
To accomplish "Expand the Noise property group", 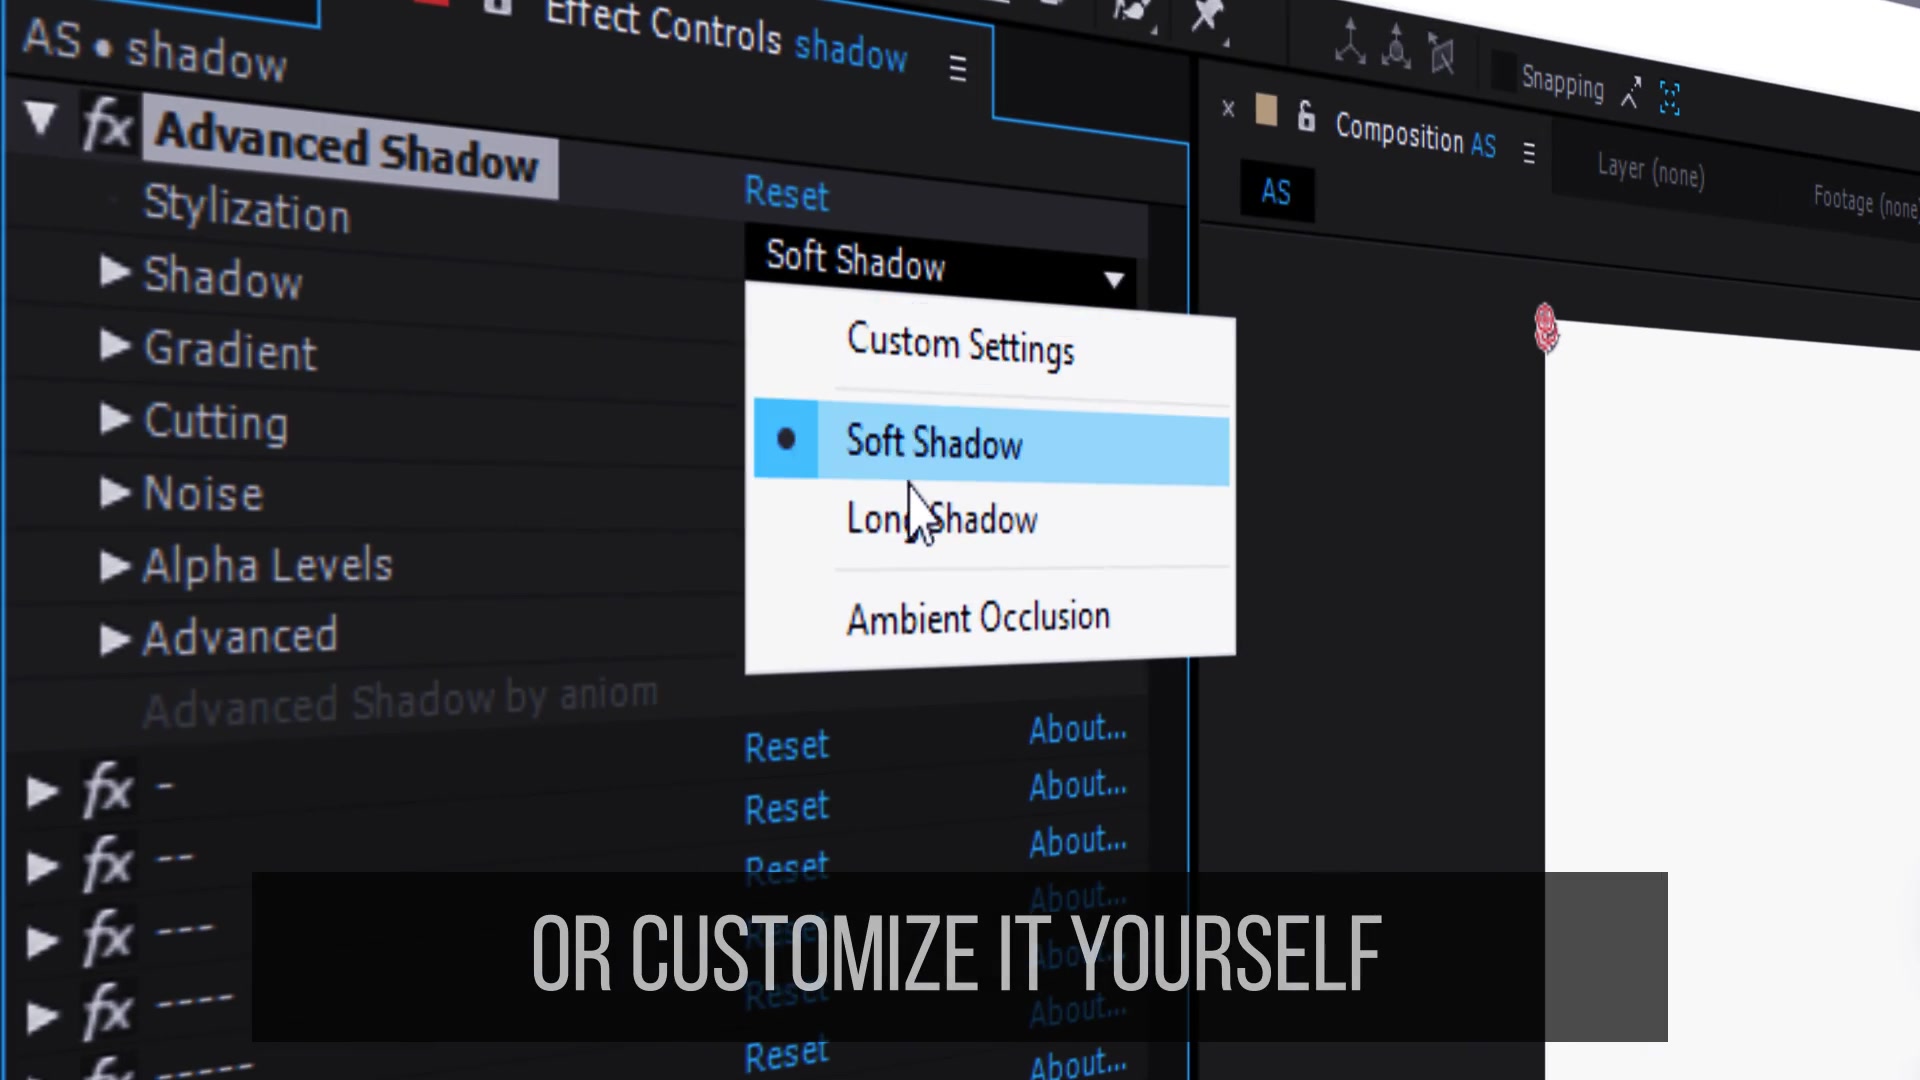I will pos(115,491).
